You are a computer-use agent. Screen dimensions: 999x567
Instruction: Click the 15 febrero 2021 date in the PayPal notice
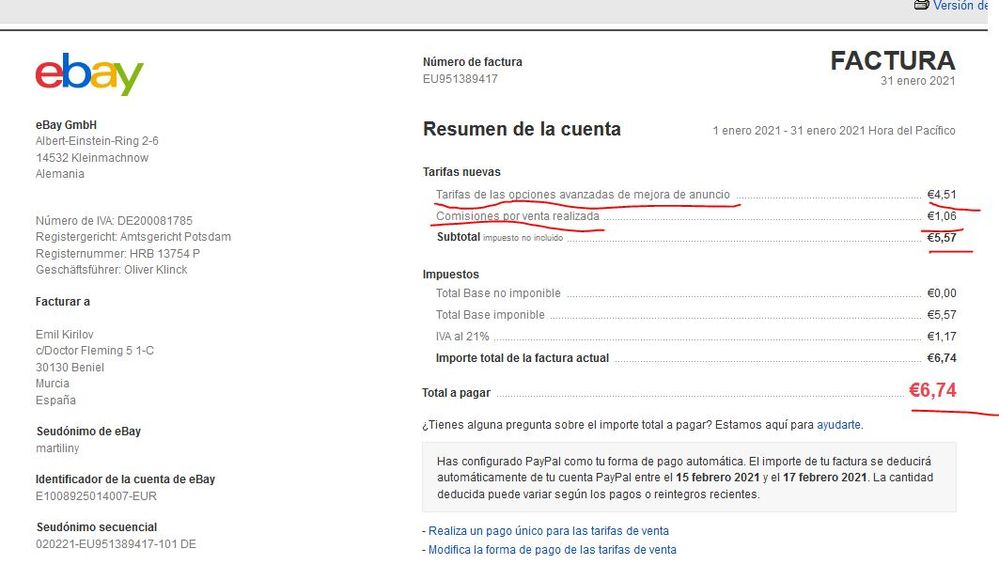pyautogui.click(x=717, y=478)
